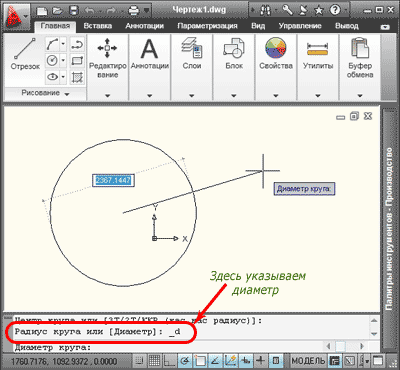Choose the ellipse drawing tool icon
Screen dimensions: 400x370
[53, 77]
